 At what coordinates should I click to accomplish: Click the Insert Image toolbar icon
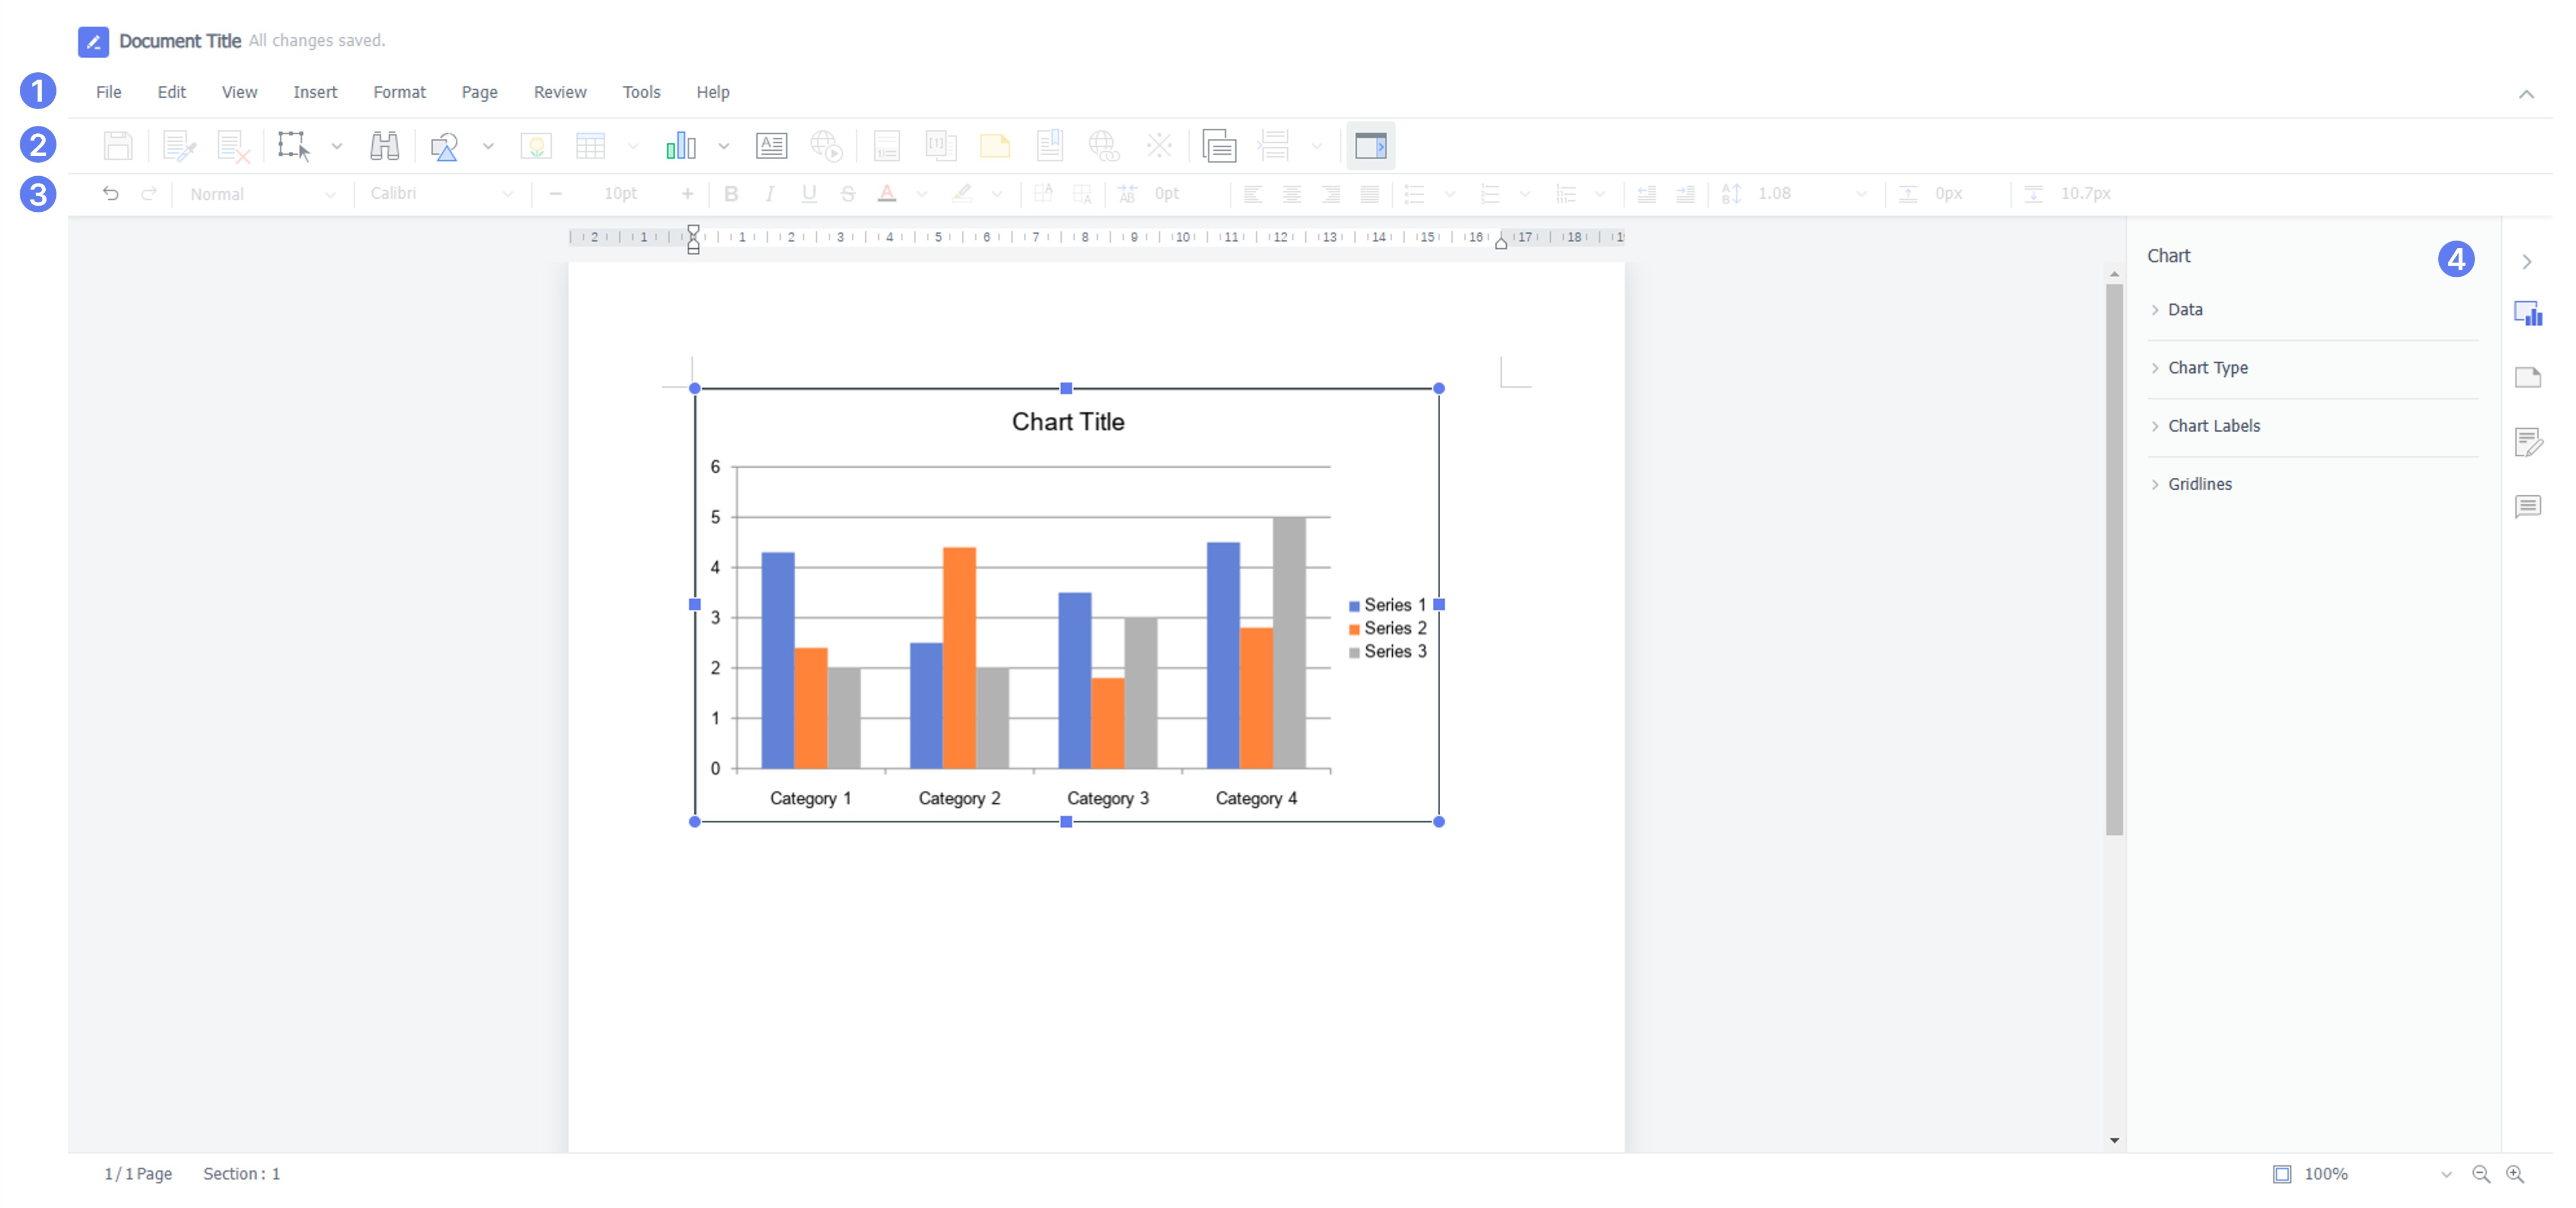(x=537, y=145)
